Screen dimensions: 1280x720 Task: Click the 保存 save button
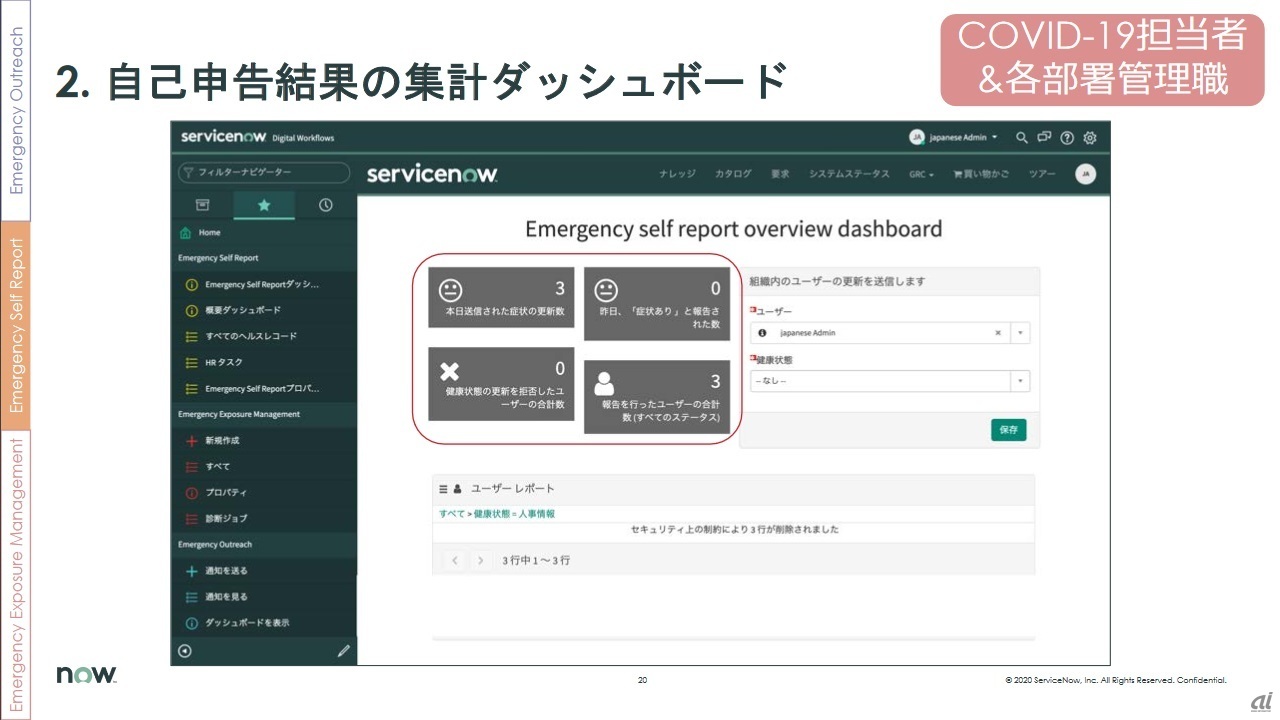pos(1009,430)
